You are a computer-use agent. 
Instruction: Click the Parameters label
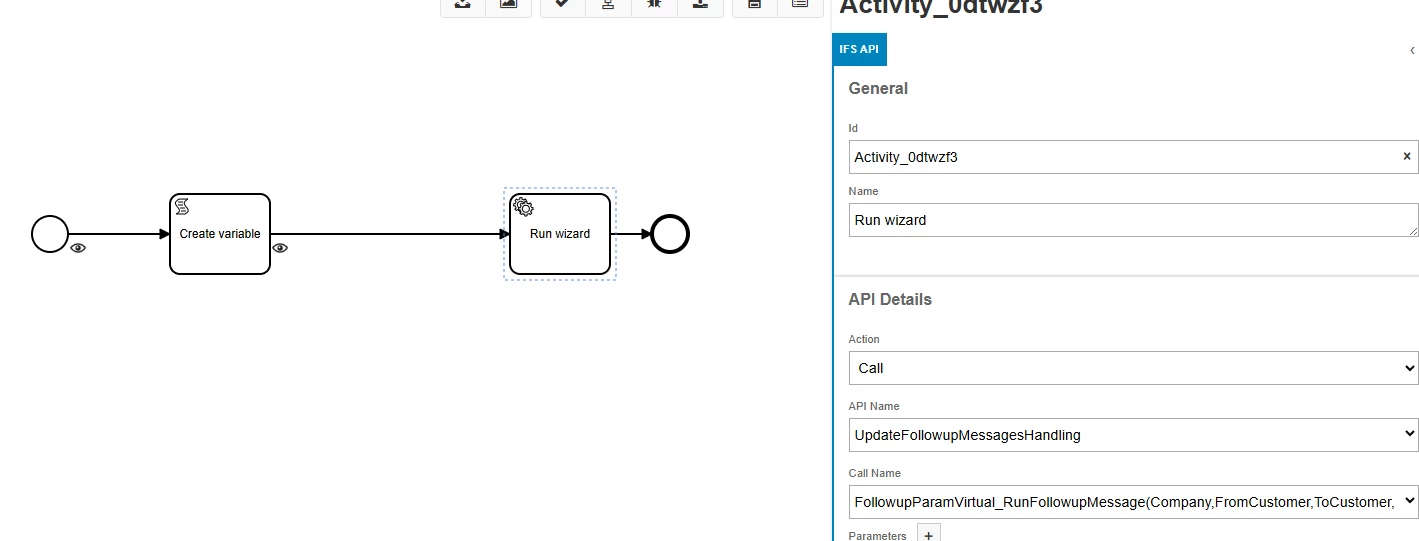877,536
